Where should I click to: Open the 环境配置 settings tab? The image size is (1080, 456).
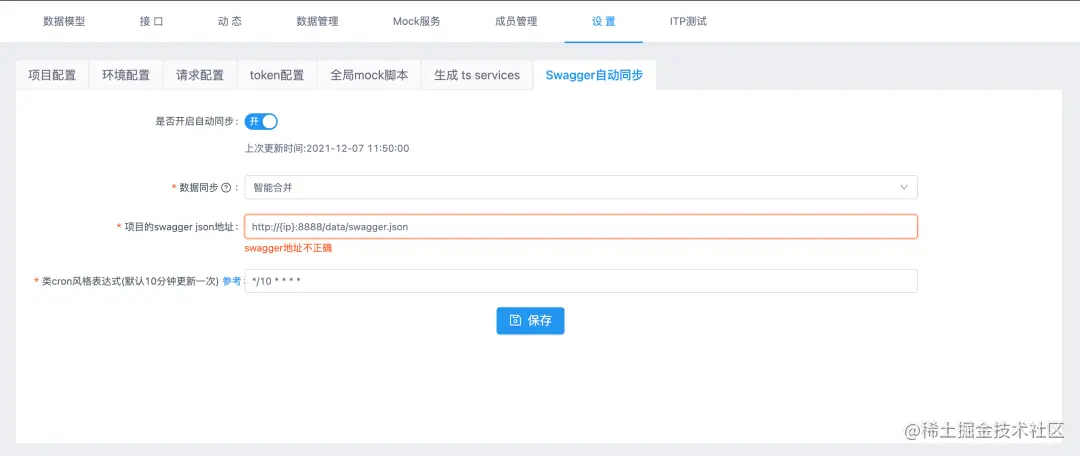pos(126,75)
